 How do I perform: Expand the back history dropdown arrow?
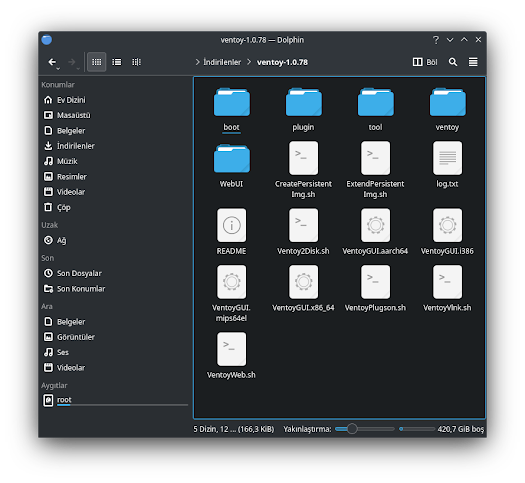click(58, 69)
